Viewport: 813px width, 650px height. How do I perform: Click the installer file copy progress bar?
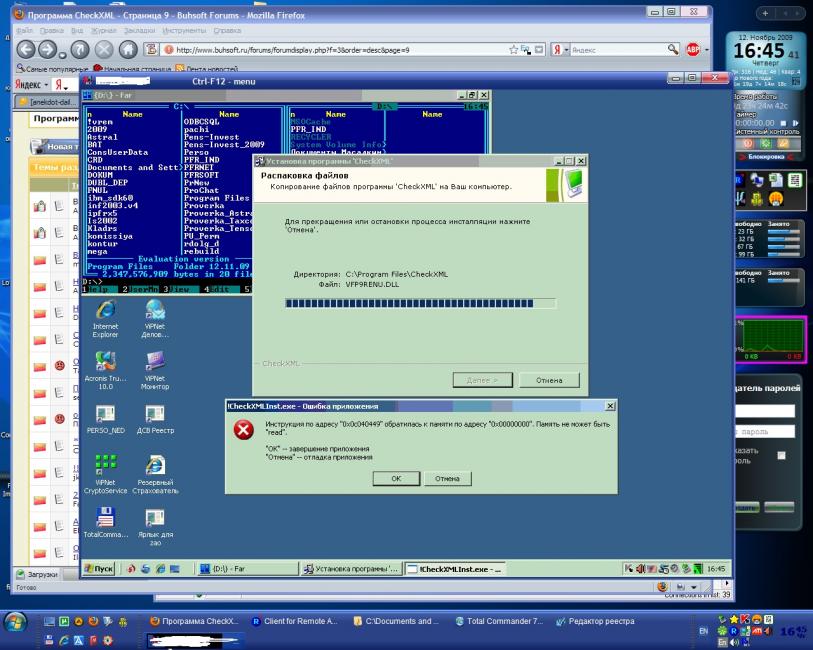coord(420,303)
